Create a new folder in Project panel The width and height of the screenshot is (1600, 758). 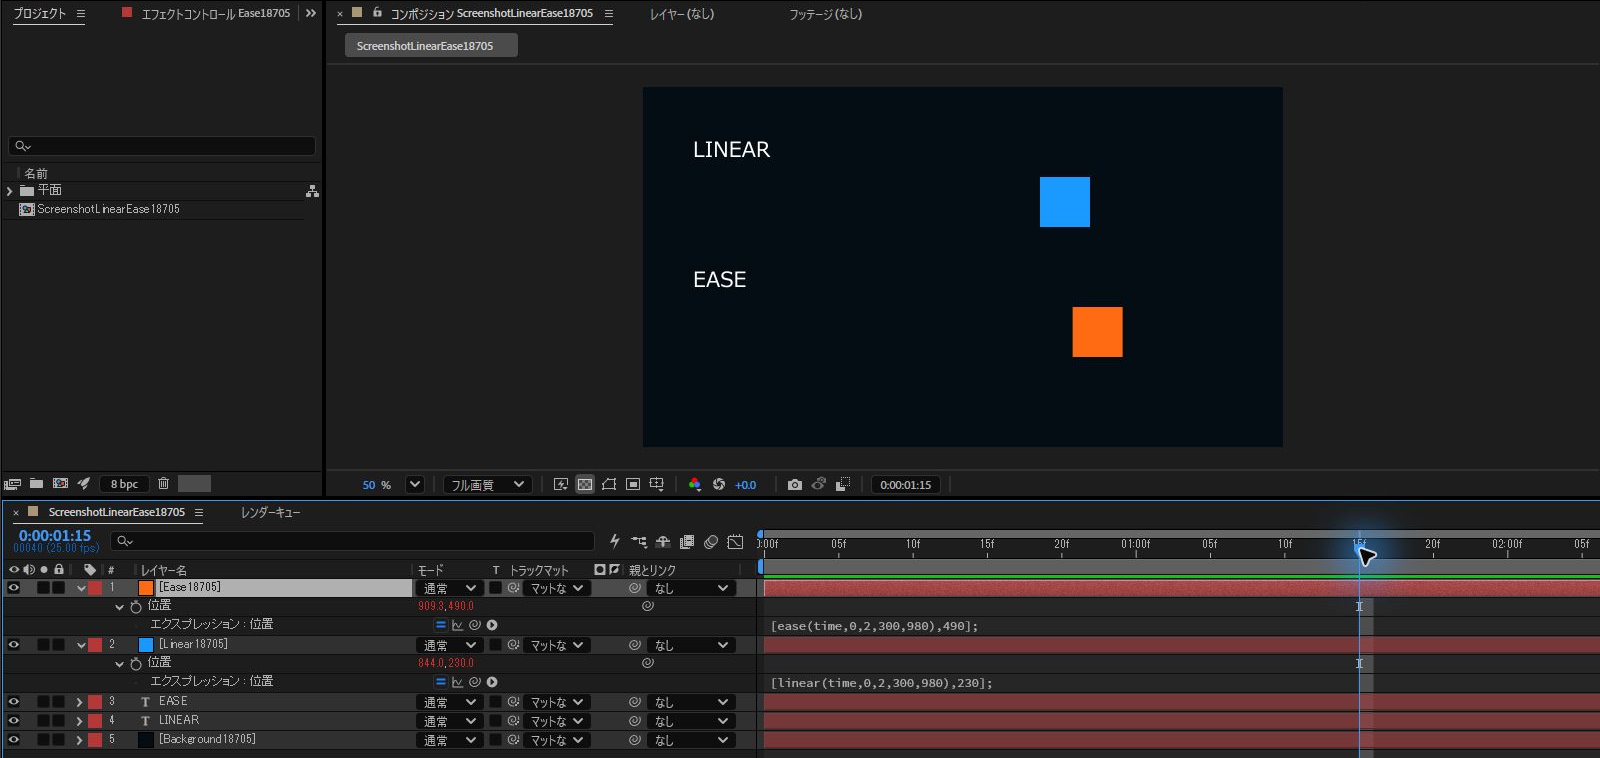36,484
